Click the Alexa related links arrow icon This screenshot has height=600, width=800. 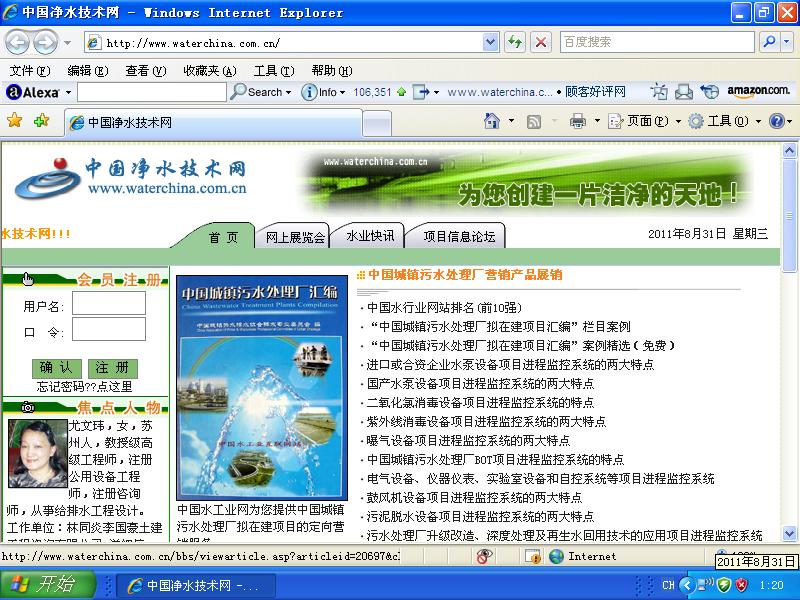pyautogui.click(x=420, y=92)
